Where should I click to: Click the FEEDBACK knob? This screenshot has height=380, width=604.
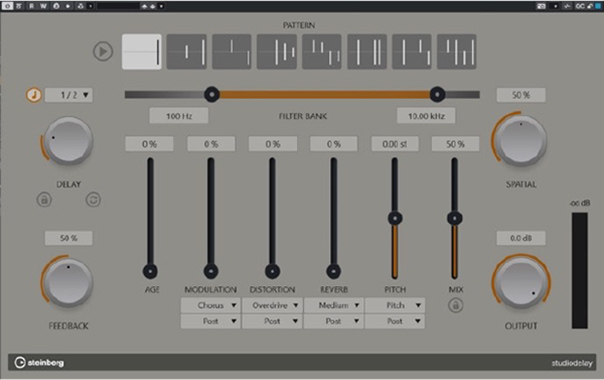tap(69, 282)
